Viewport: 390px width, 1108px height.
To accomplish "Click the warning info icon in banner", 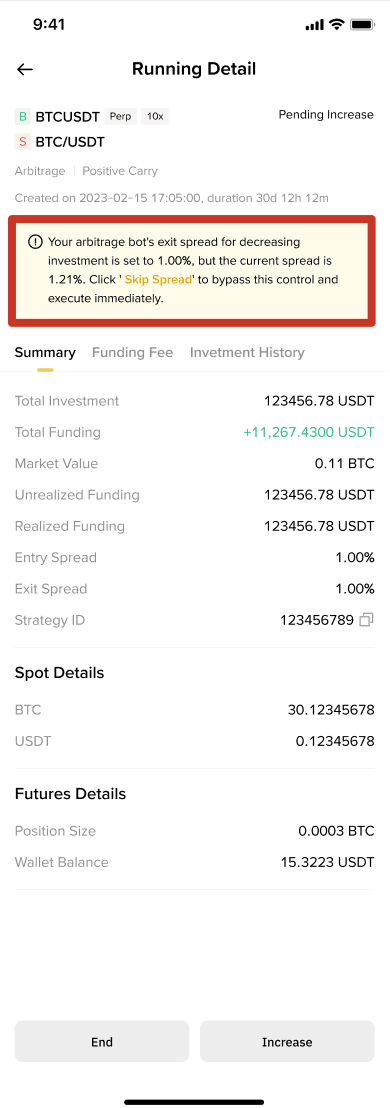I will (x=35, y=242).
